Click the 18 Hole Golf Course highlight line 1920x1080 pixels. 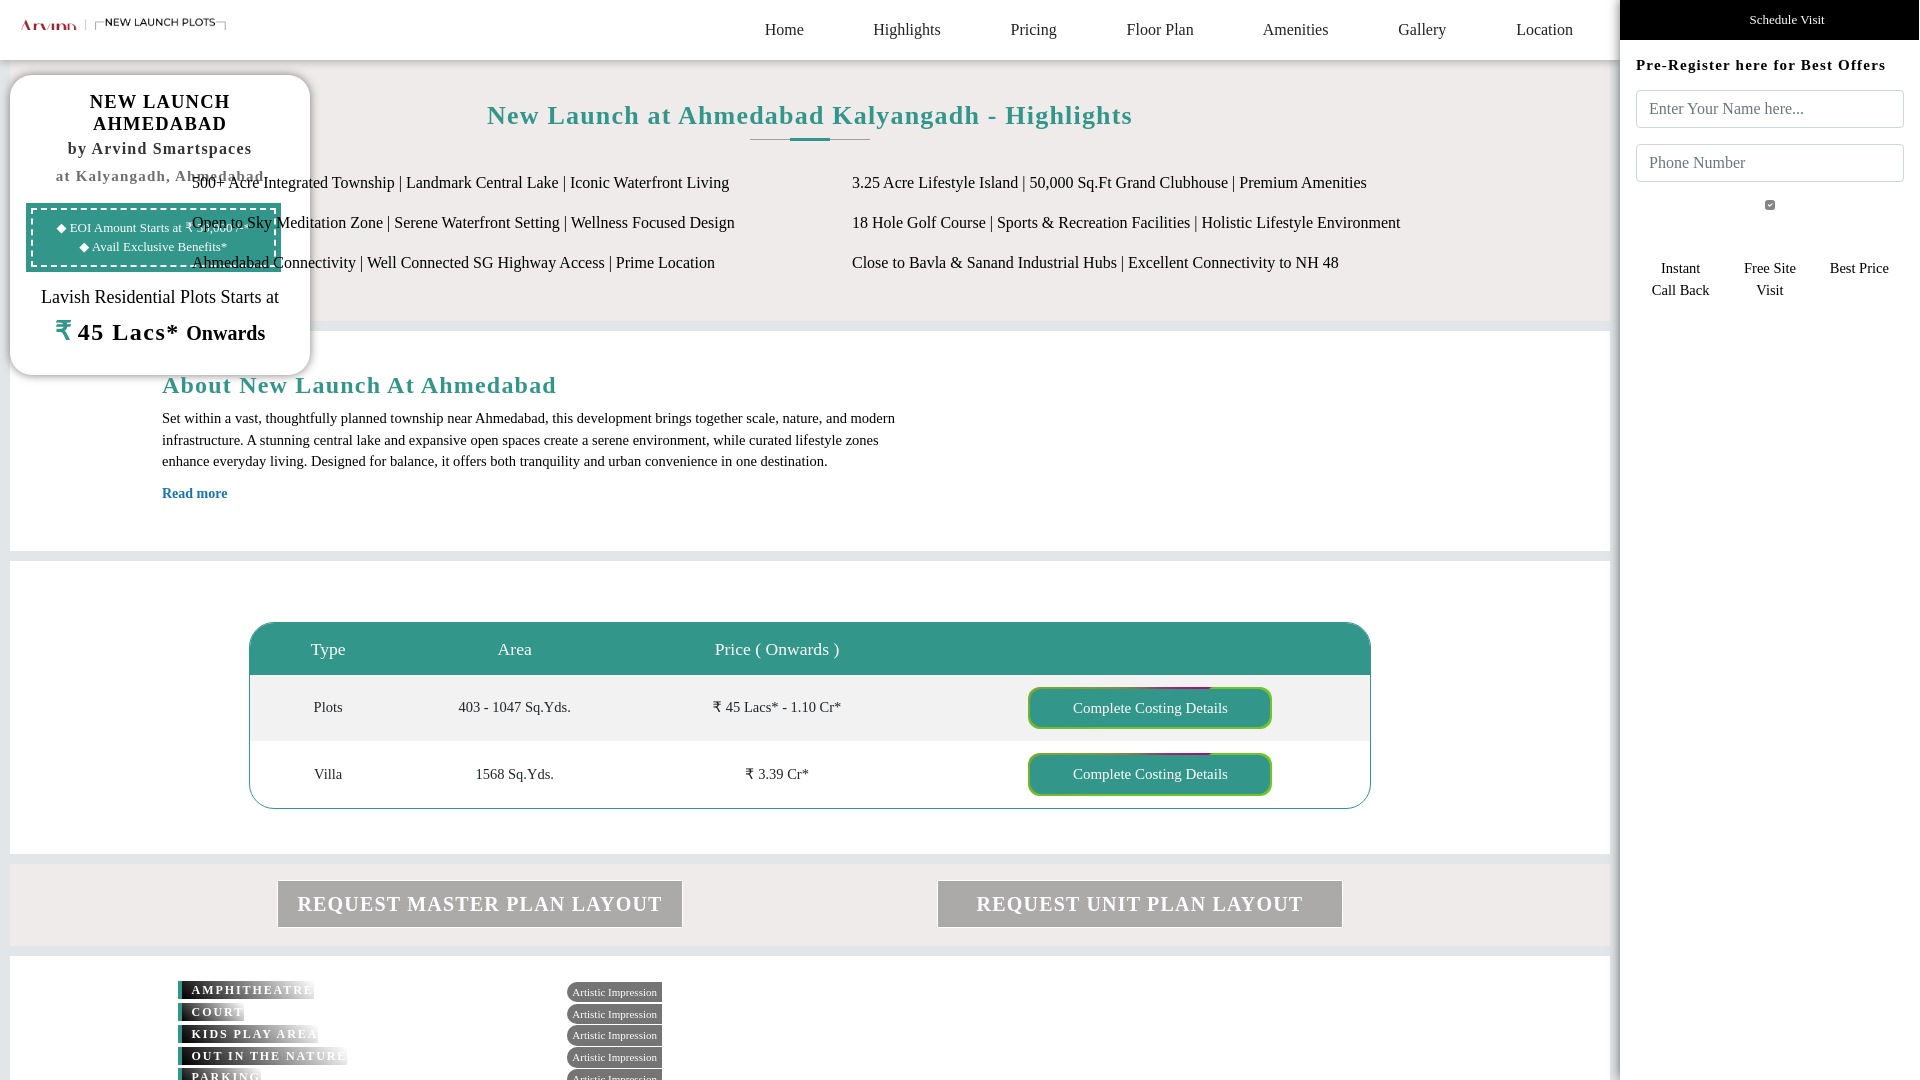1125,223
